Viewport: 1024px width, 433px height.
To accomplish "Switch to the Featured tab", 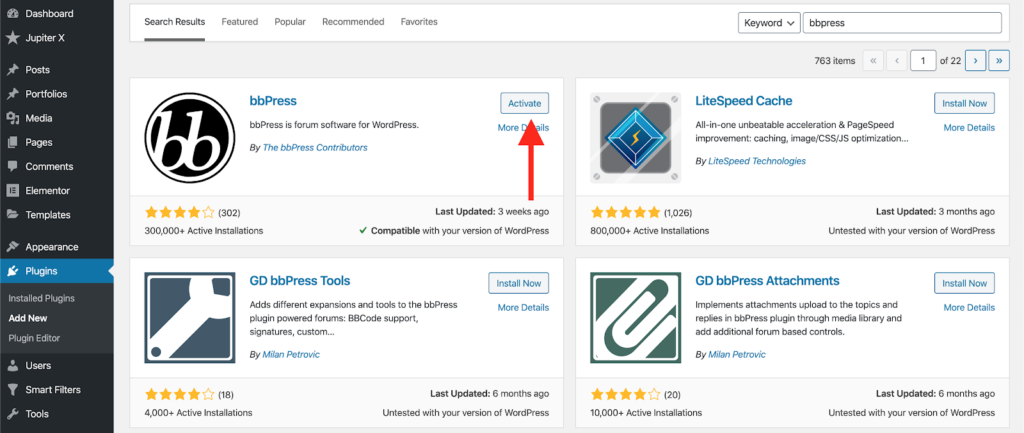I will point(239,21).
